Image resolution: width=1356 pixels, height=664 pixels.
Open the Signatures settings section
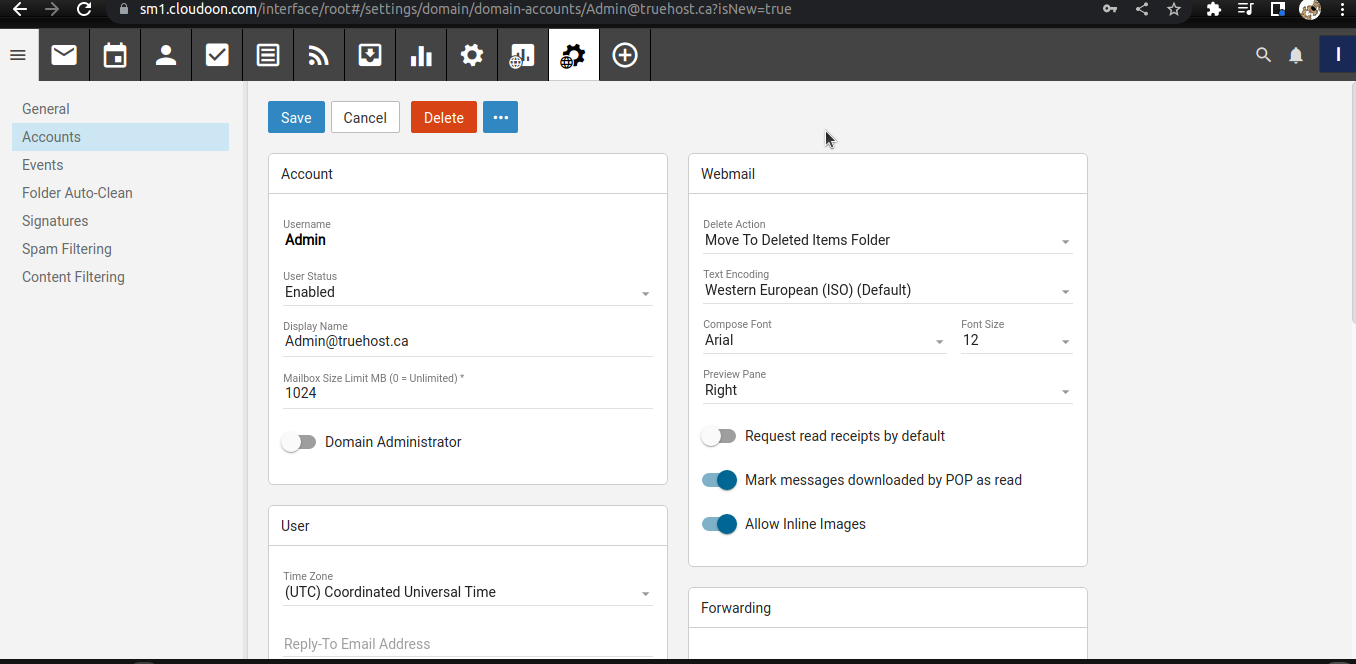coord(54,220)
